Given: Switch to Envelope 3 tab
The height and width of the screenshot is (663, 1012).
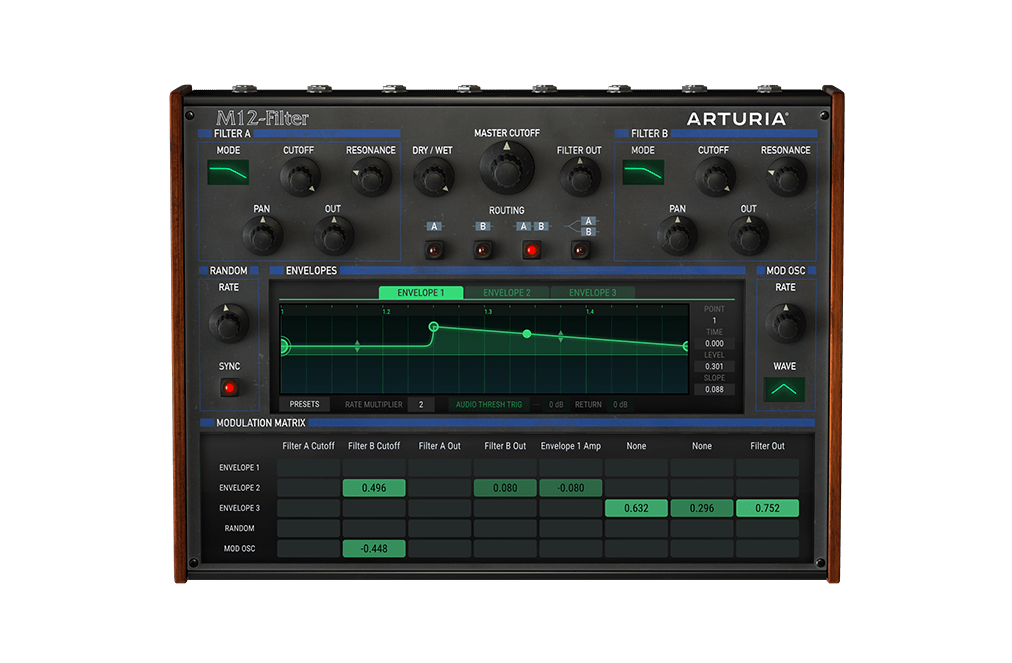Looking at the screenshot, I should 592,292.
